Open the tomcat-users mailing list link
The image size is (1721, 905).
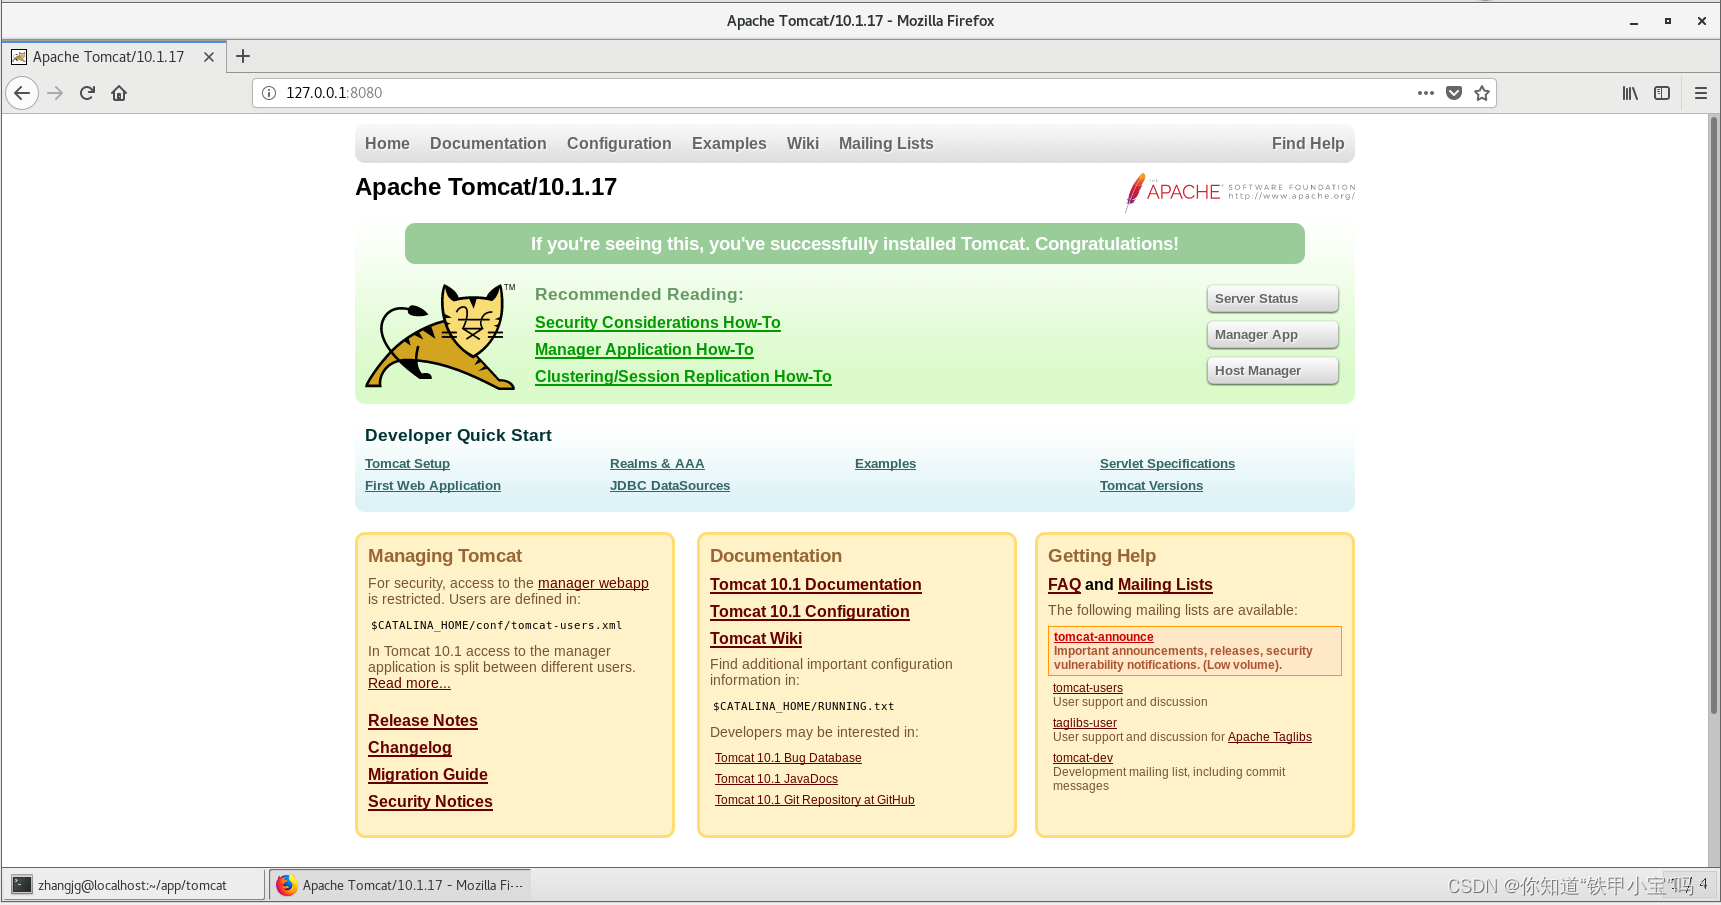(x=1087, y=688)
